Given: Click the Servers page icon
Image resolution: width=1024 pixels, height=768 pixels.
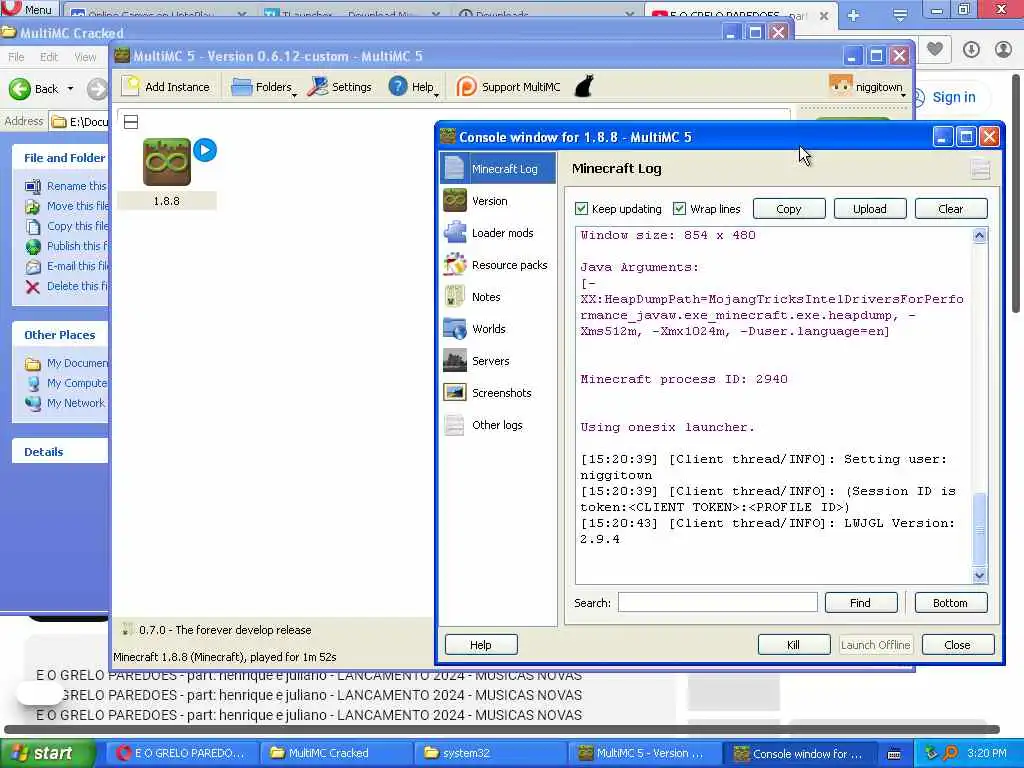Looking at the screenshot, I should click(x=455, y=360).
